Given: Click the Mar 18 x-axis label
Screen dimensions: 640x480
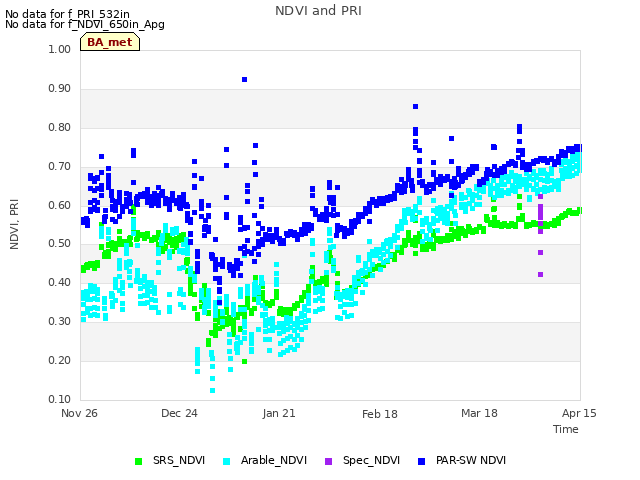Looking at the screenshot, I should [x=479, y=413].
